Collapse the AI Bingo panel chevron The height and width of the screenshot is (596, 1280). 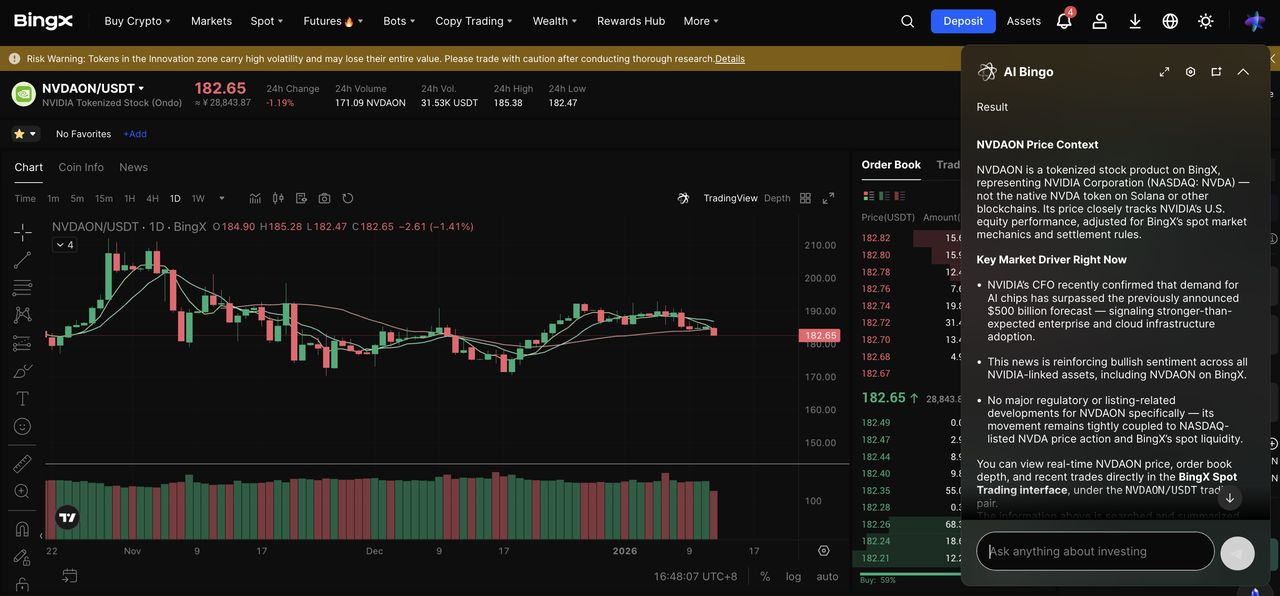(x=1243, y=72)
